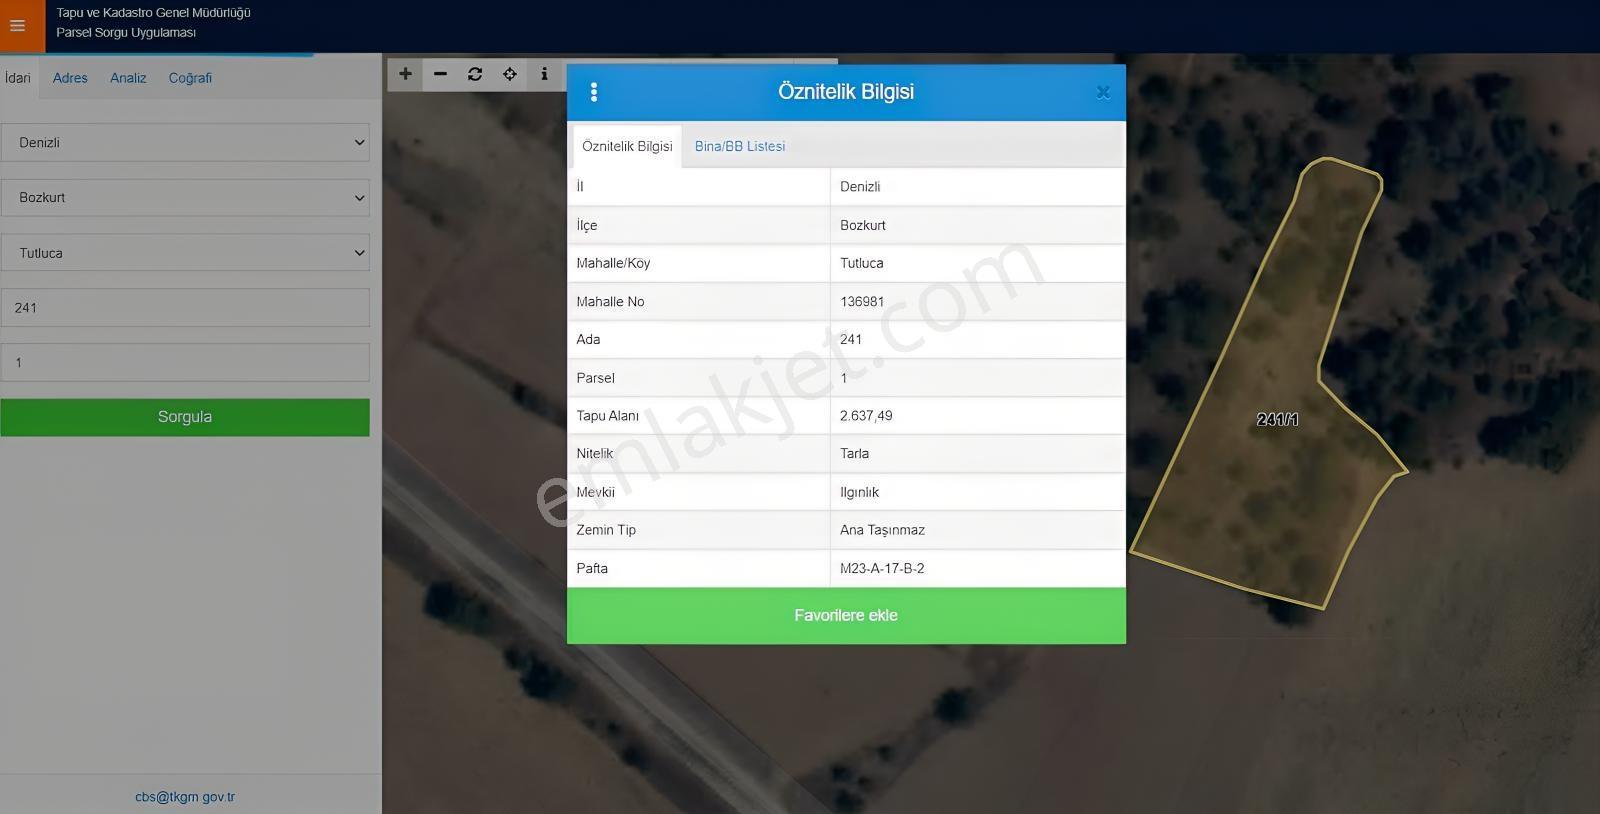Select parcel 241/1 on the map
This screenshot has width=1600, height=814.
click(1277, 420)
